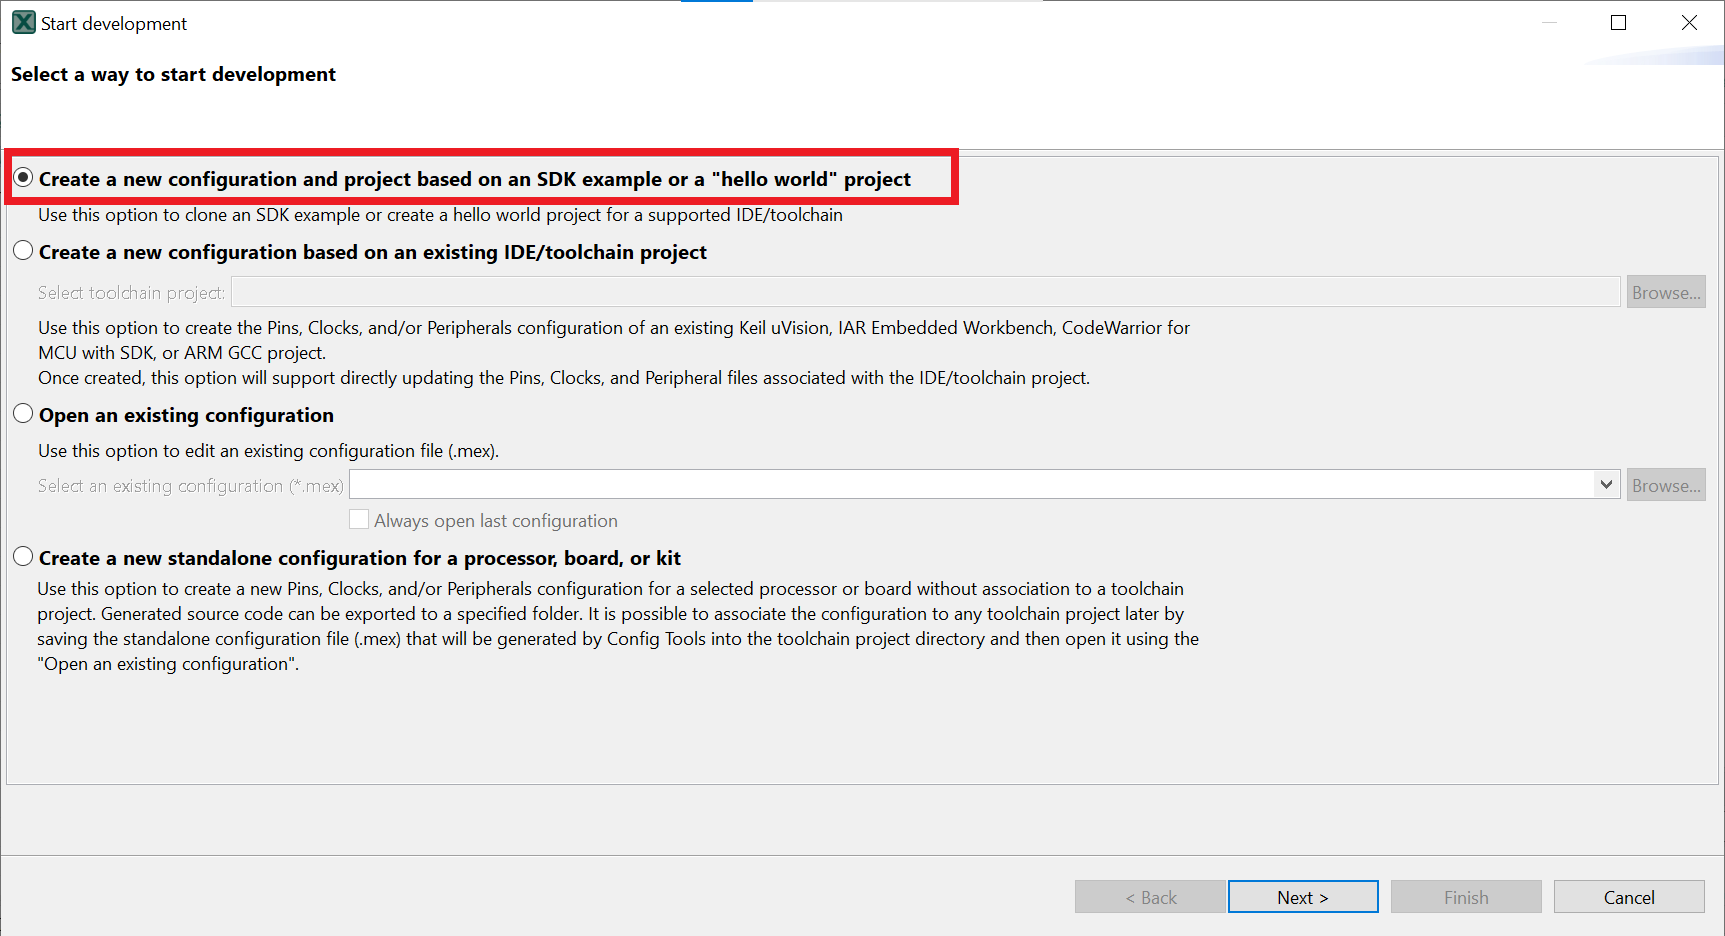1725x936 pixels.
Task: Click inside the existing configuration (*.mex) combo box
Action: [970, 485]
